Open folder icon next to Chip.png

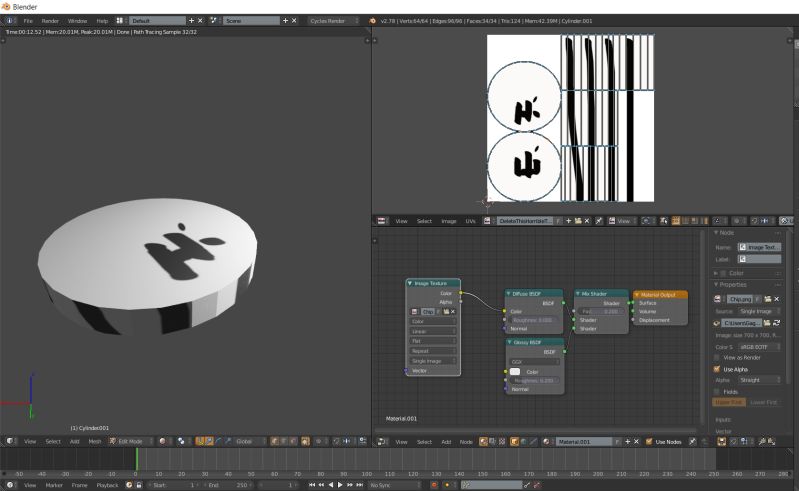coord(768,299)
